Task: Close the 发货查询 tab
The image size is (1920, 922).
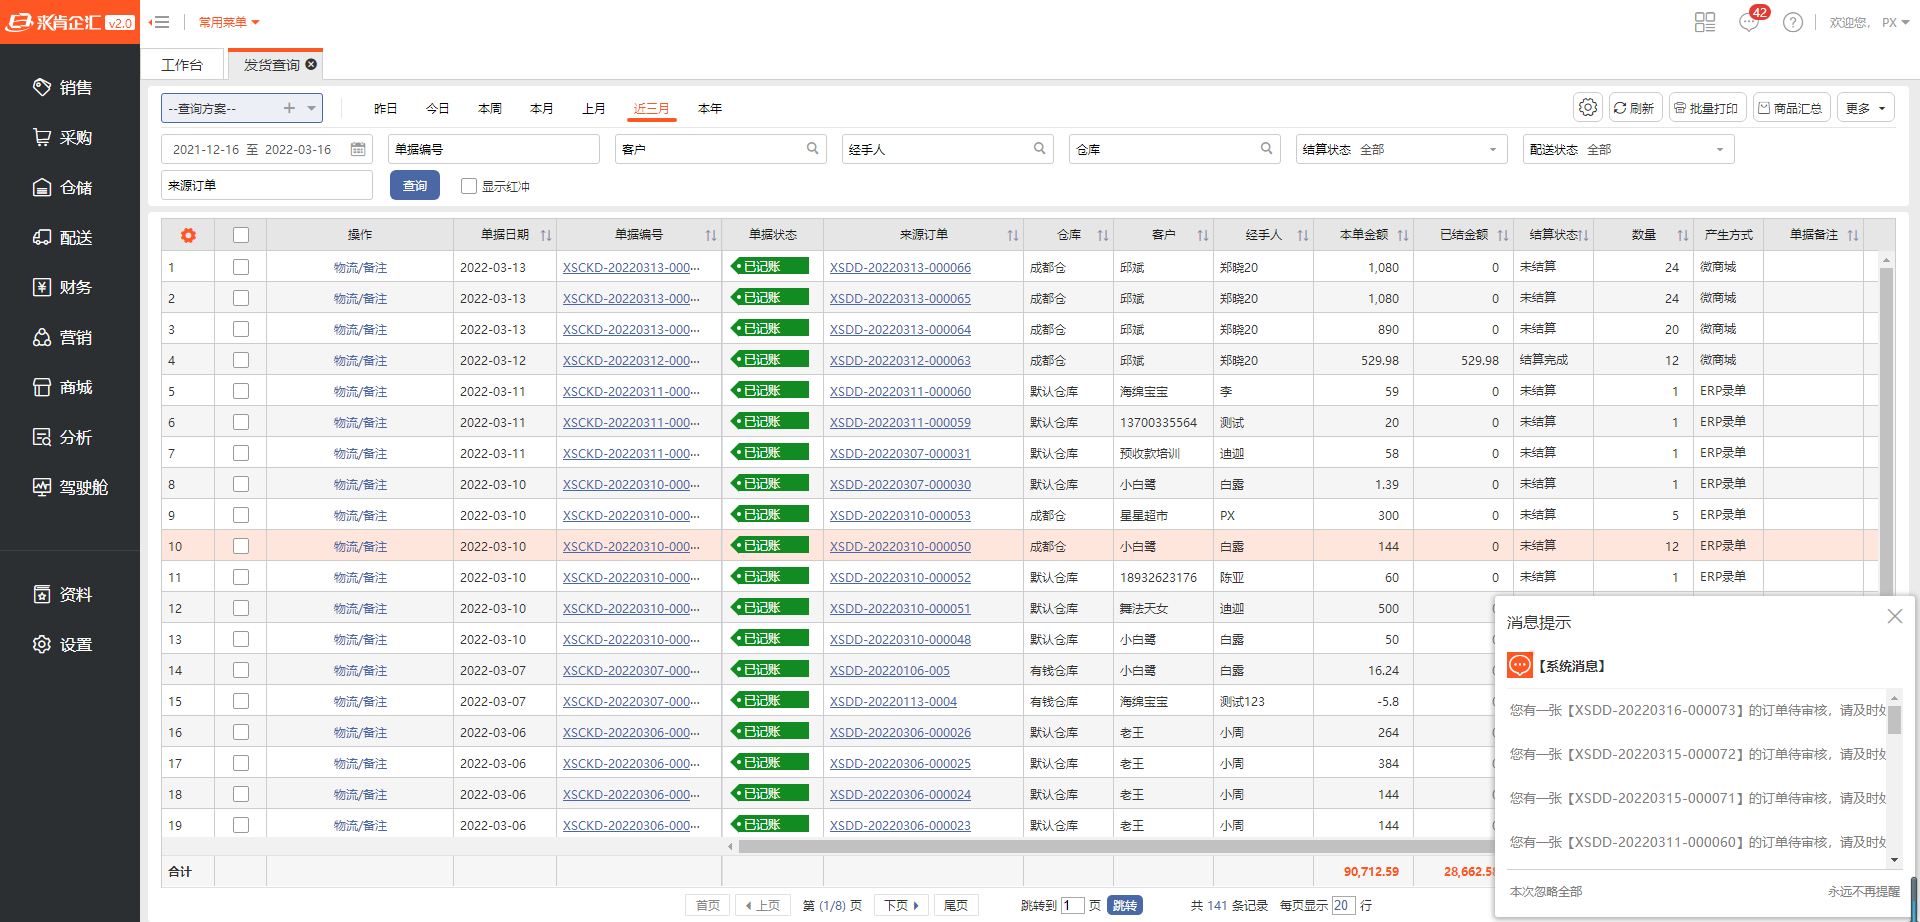Action: pyautogui.click(x=311, y=64)
